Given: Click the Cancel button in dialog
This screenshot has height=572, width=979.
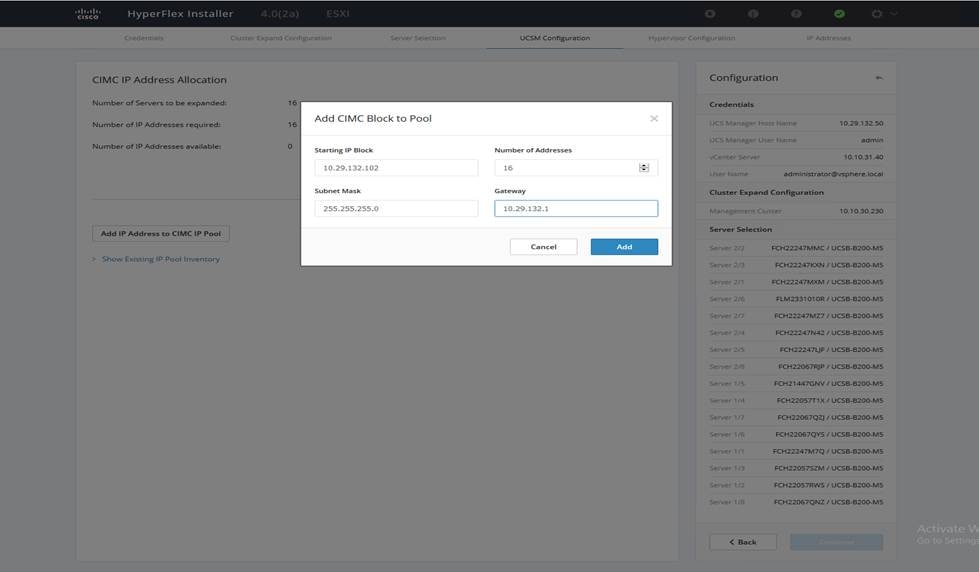Looking at the screenshot, I should click(543, 247).
